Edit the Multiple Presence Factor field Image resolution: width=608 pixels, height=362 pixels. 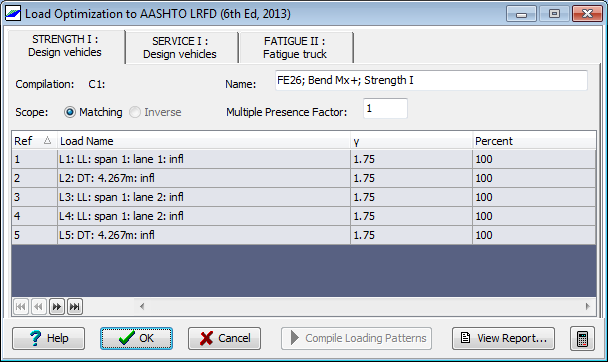tap(385, 109)
